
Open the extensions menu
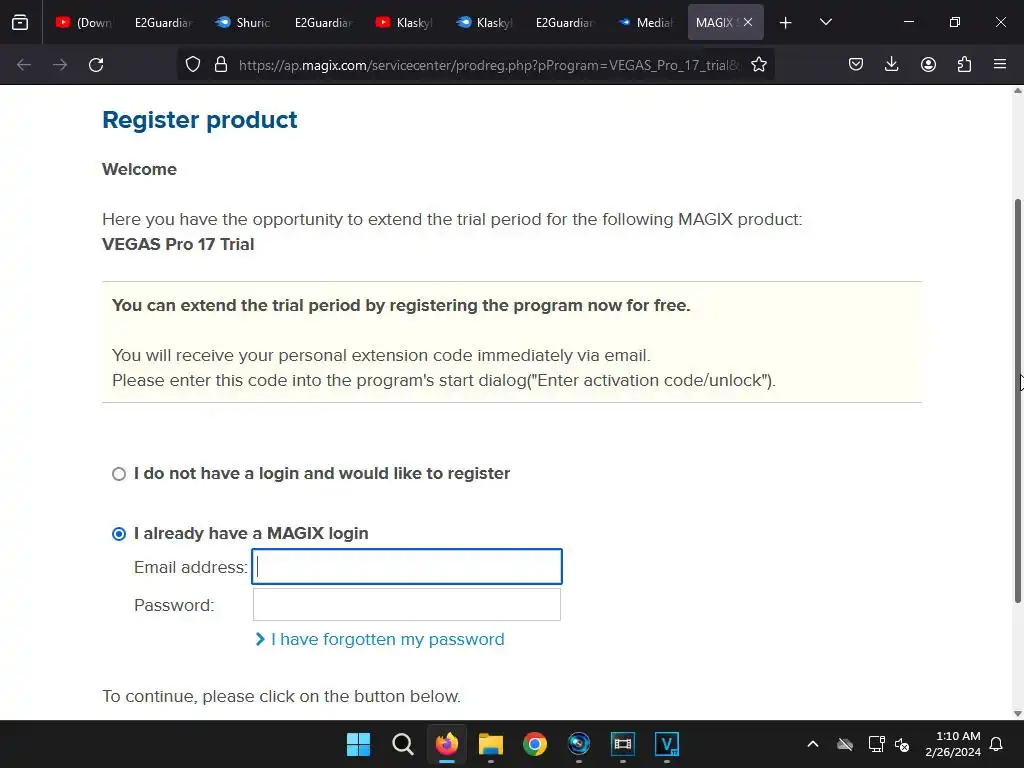[x=964, y=65]
